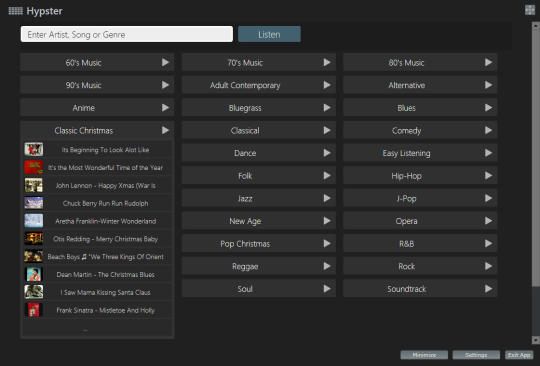Play Easy Listening arrow icon

click(x=488, y=153)
